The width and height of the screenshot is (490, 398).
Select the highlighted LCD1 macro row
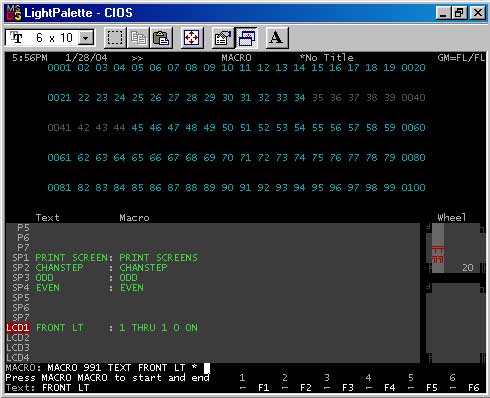(102, 328)
